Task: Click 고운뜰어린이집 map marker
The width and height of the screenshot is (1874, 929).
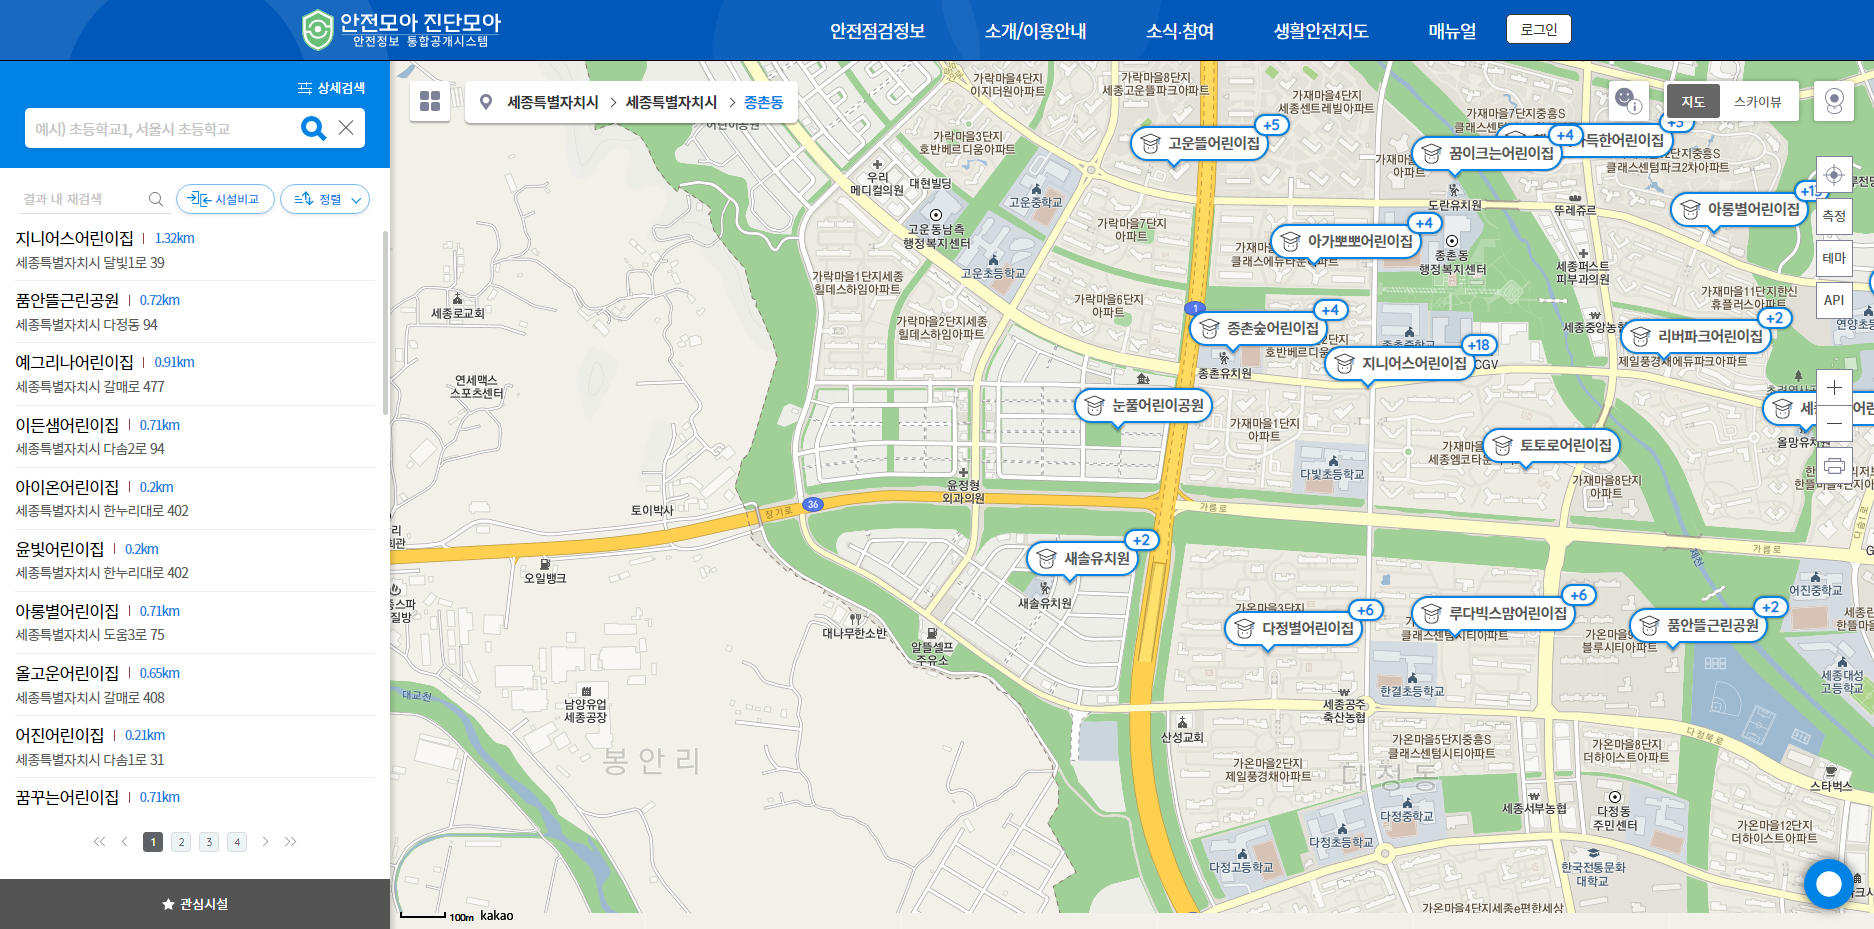Action: coord(1199,143)
